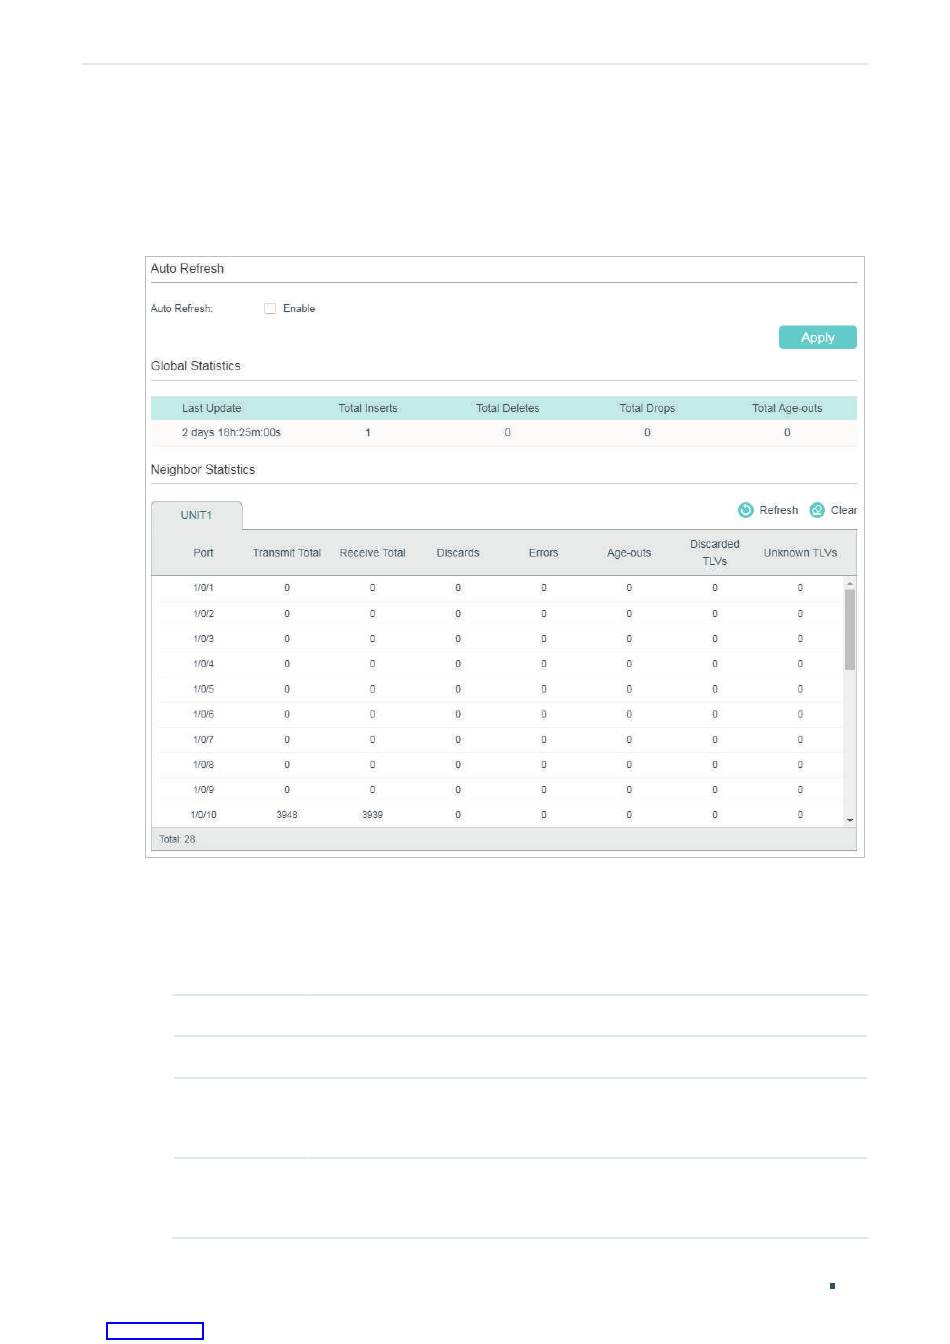Select port row 1/0/10

(x=498, y=815)
